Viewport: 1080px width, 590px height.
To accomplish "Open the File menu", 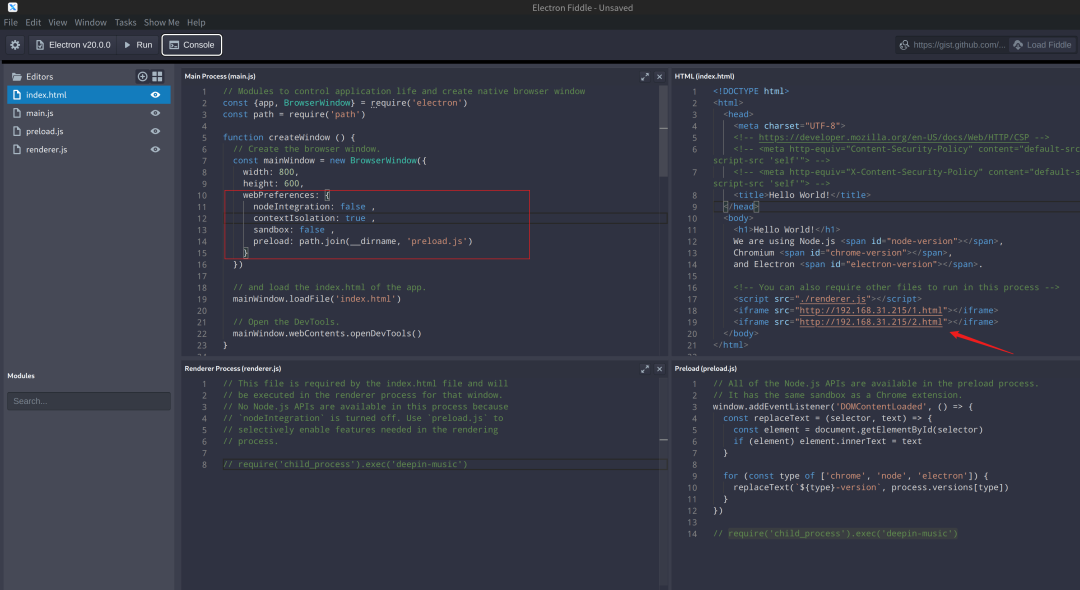I will click(10, 23).
